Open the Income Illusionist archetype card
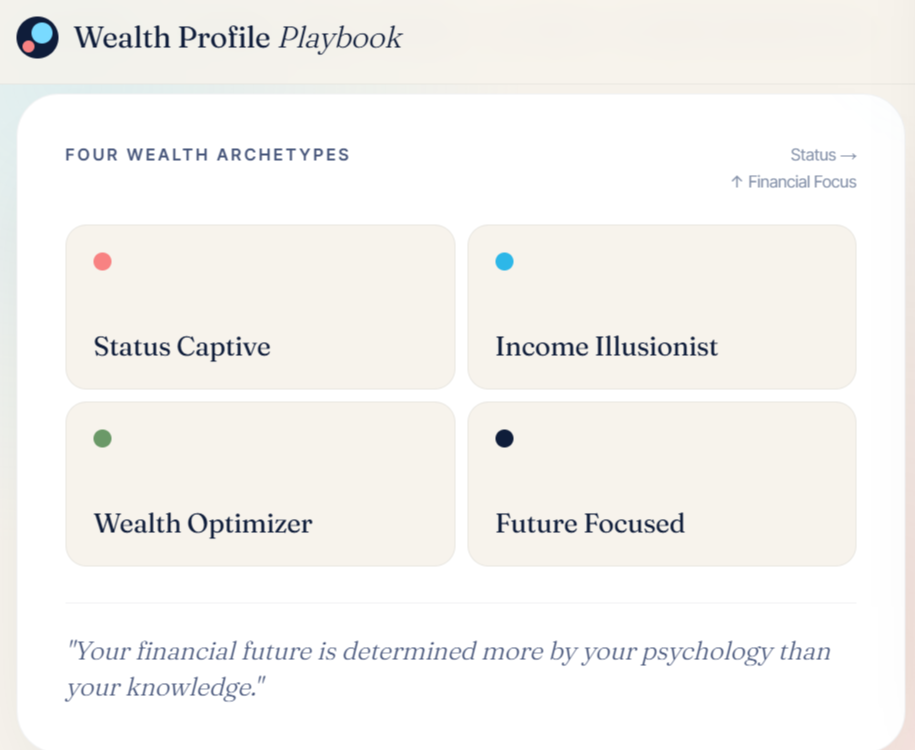Viewport: 915px width, 750px height. 662,307
